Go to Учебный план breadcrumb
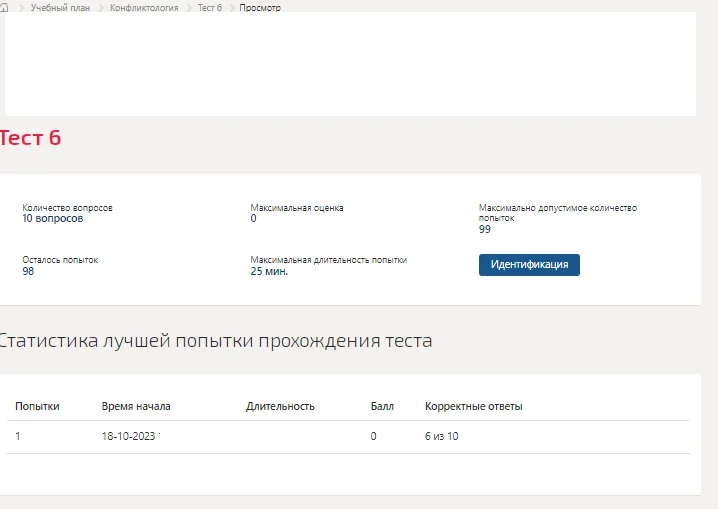718x509 pixels. (60, 8)
